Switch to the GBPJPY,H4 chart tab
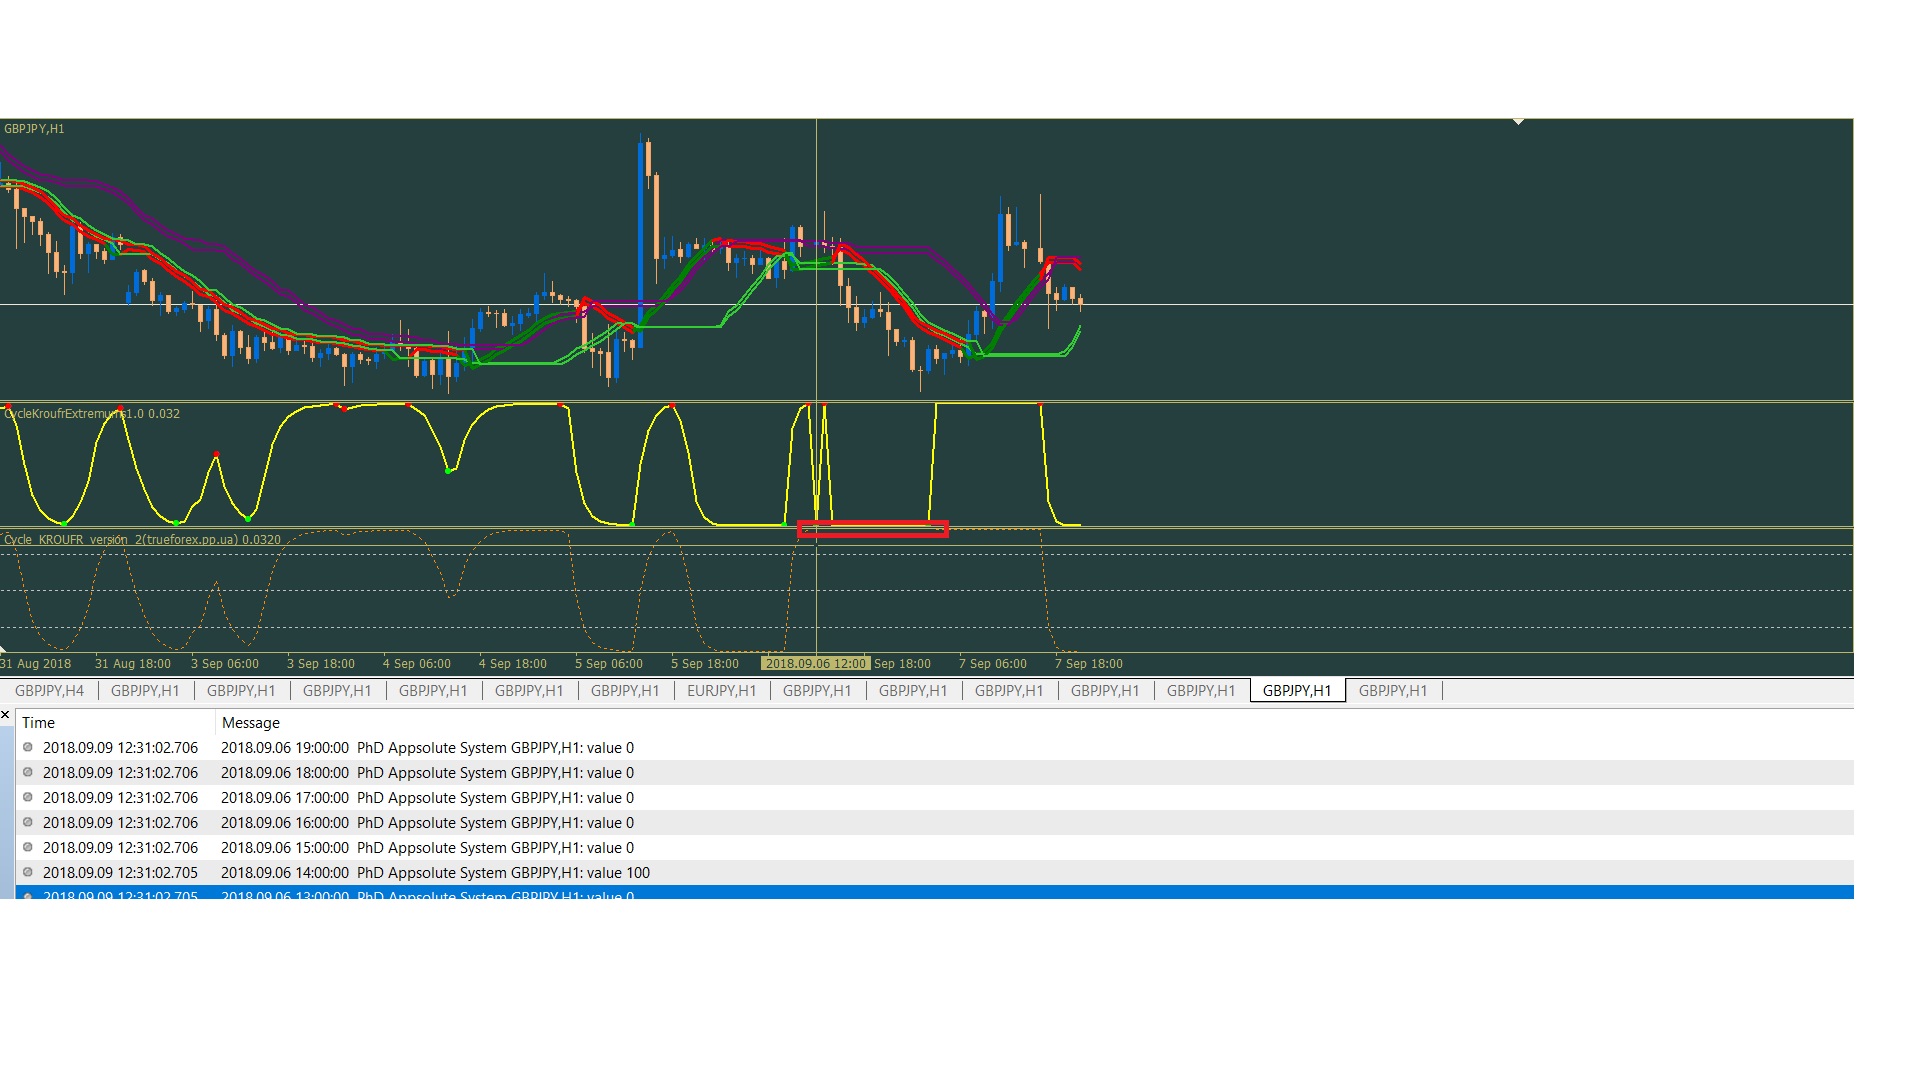The image size is (1920, 1080). click(49, 691)
